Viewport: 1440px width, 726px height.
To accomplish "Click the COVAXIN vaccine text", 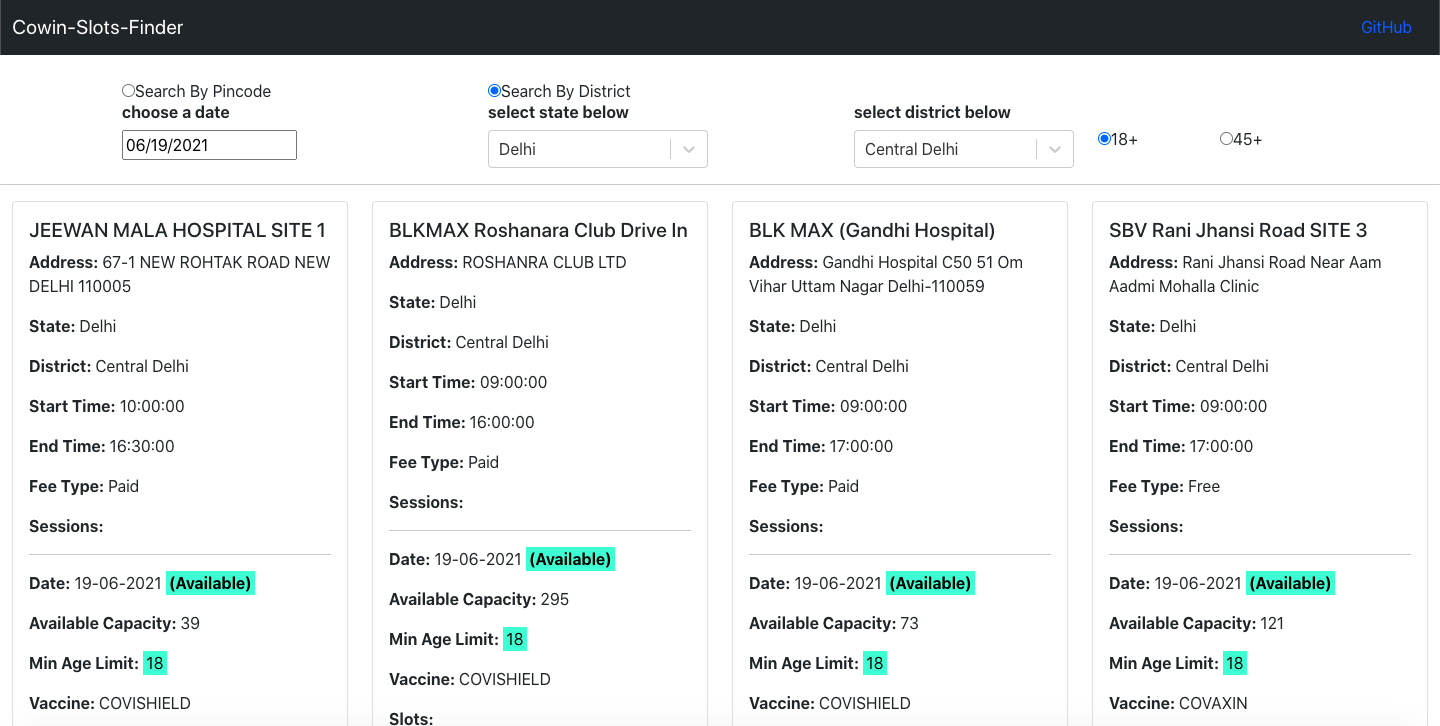I will click(1213, 703).
